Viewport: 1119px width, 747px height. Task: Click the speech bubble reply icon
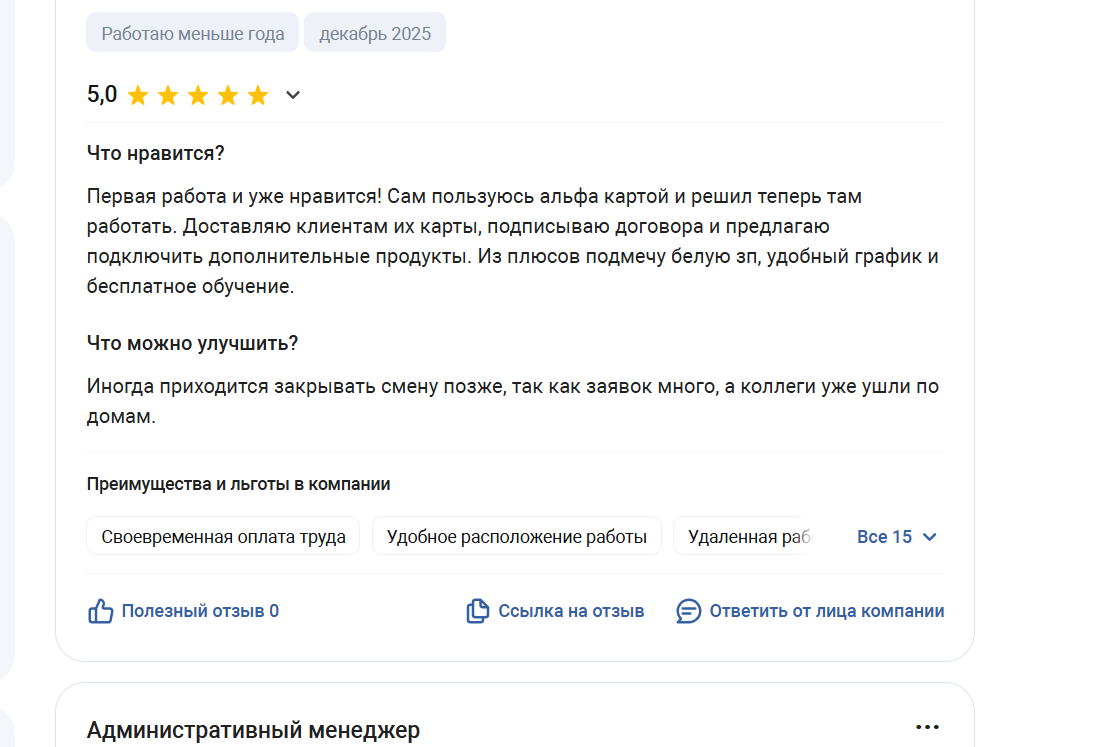[x=688, y=611]
